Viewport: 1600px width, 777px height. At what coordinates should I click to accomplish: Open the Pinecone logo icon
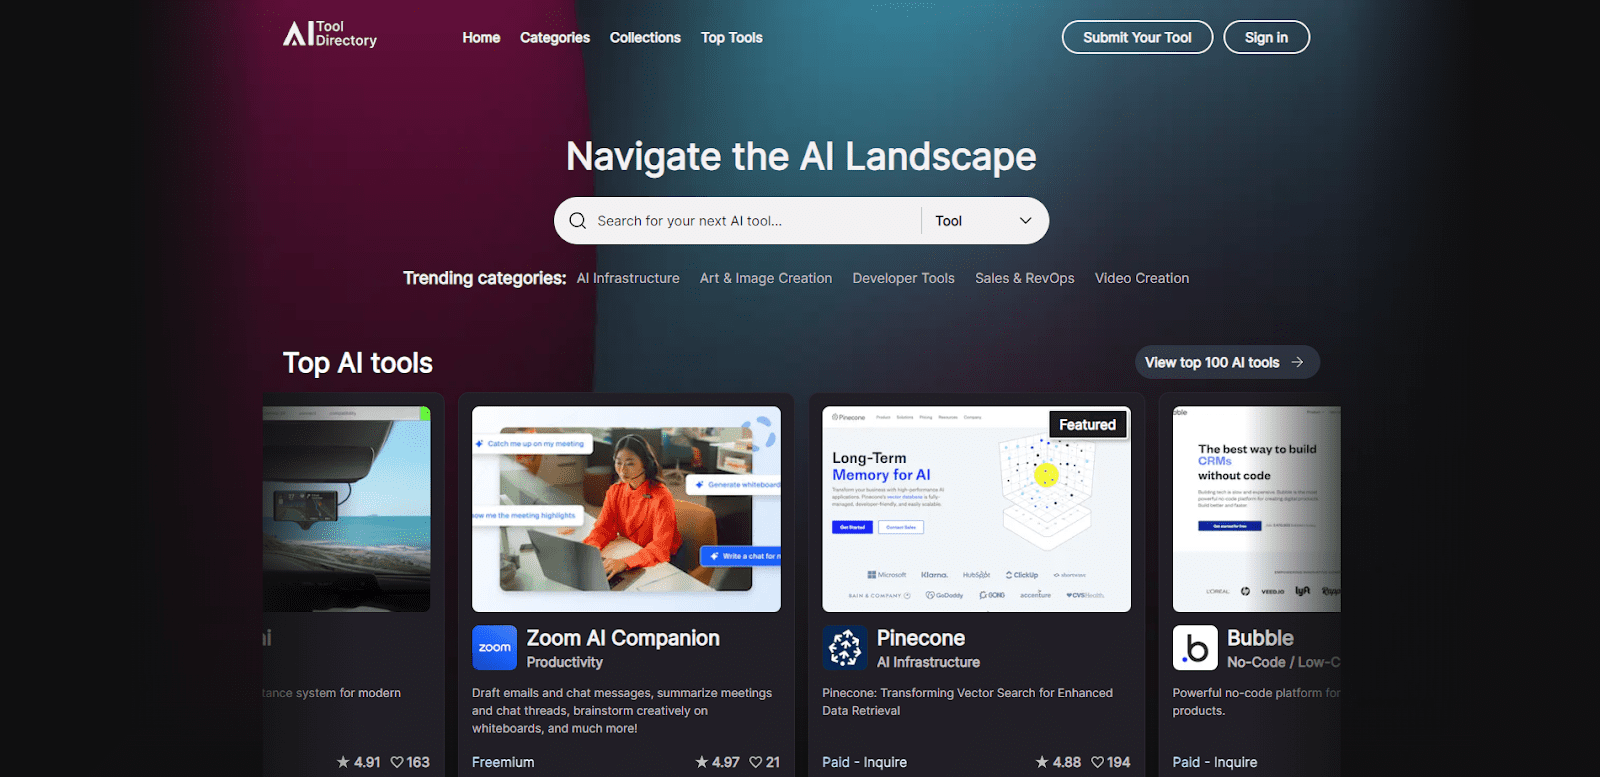tap(845, 648)
